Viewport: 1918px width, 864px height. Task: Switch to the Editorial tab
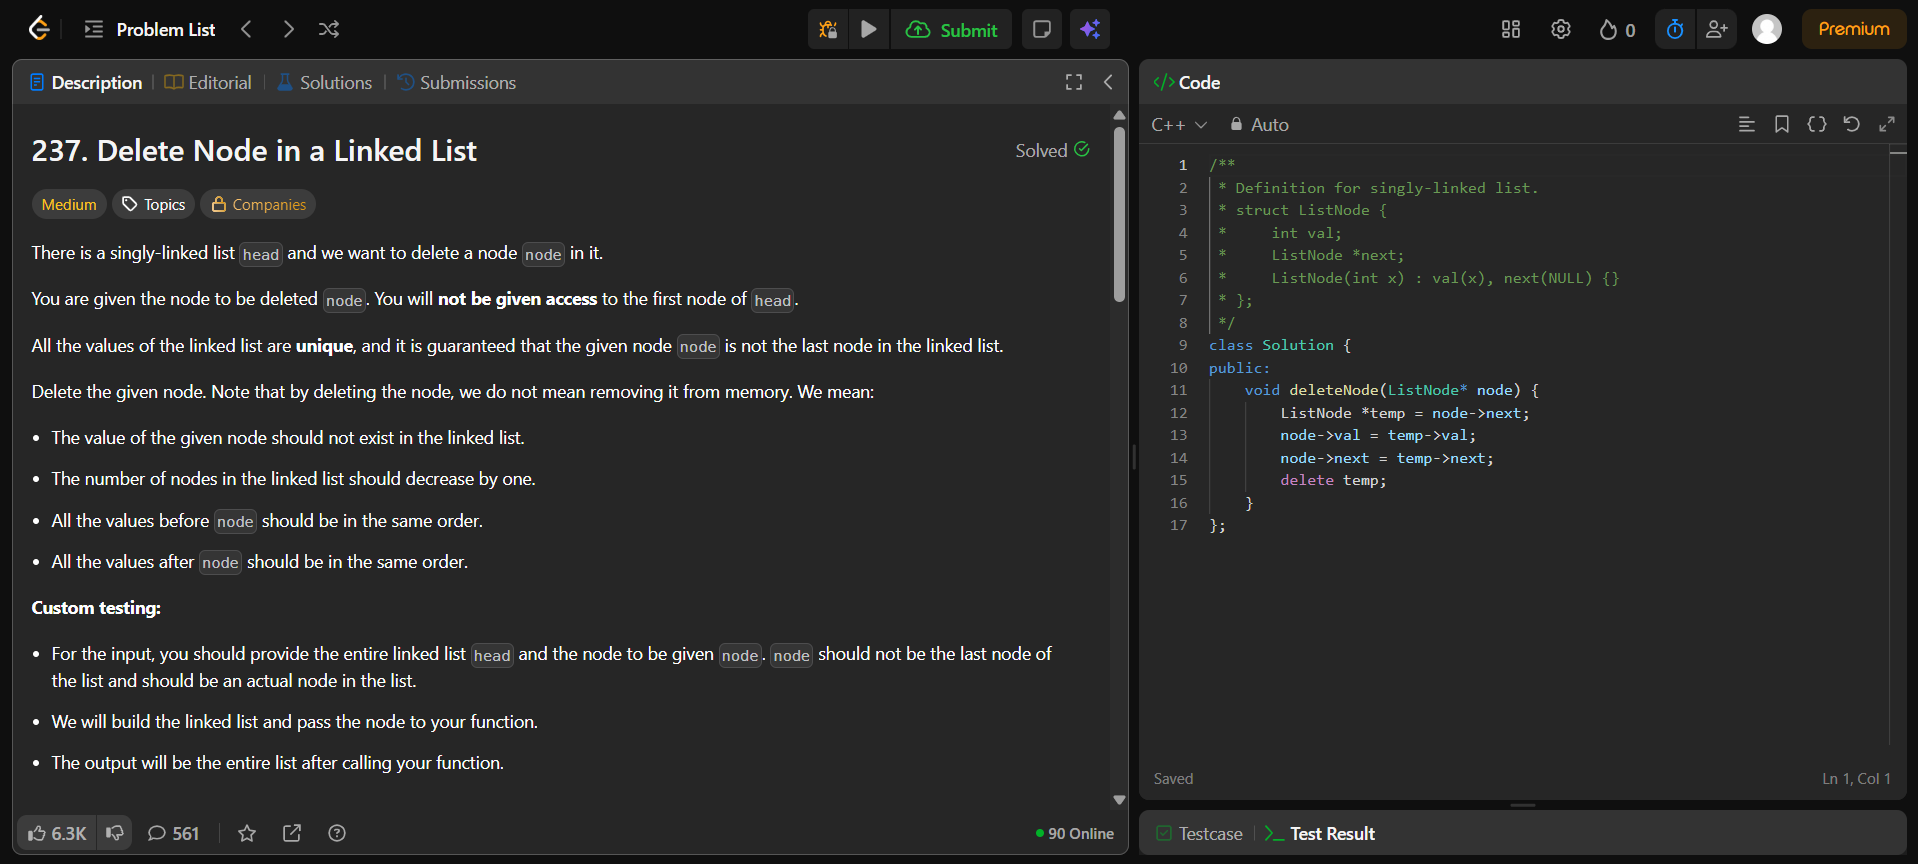[x=208, y=83]
